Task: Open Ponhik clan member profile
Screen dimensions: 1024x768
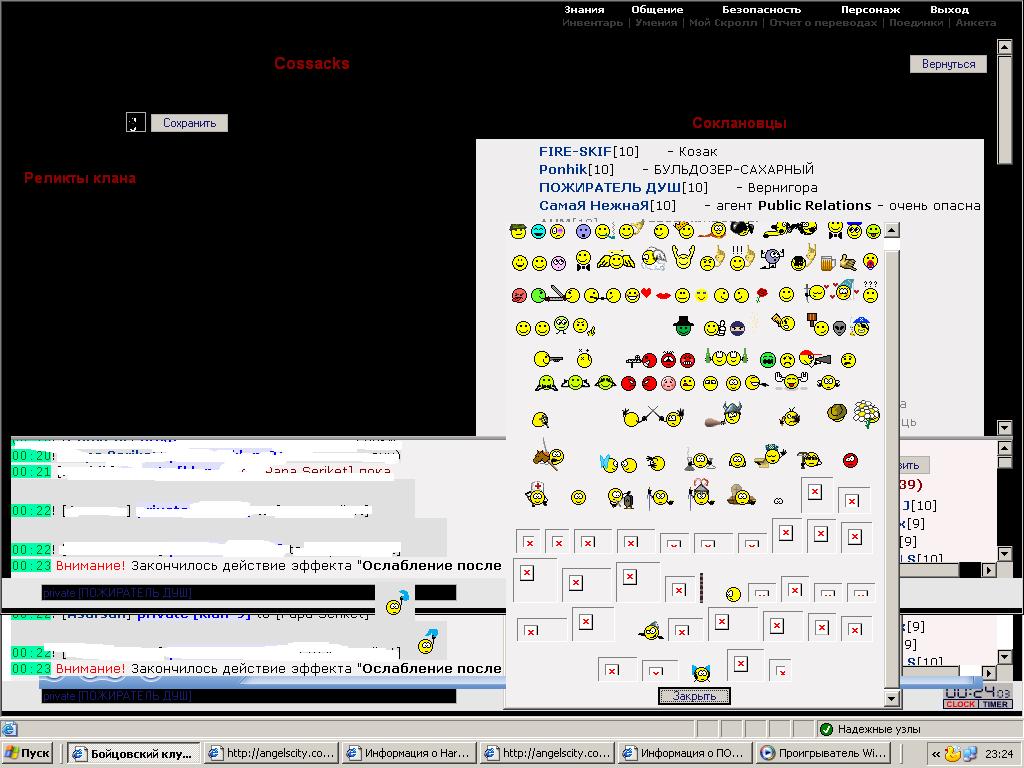Action: (563, 169)
